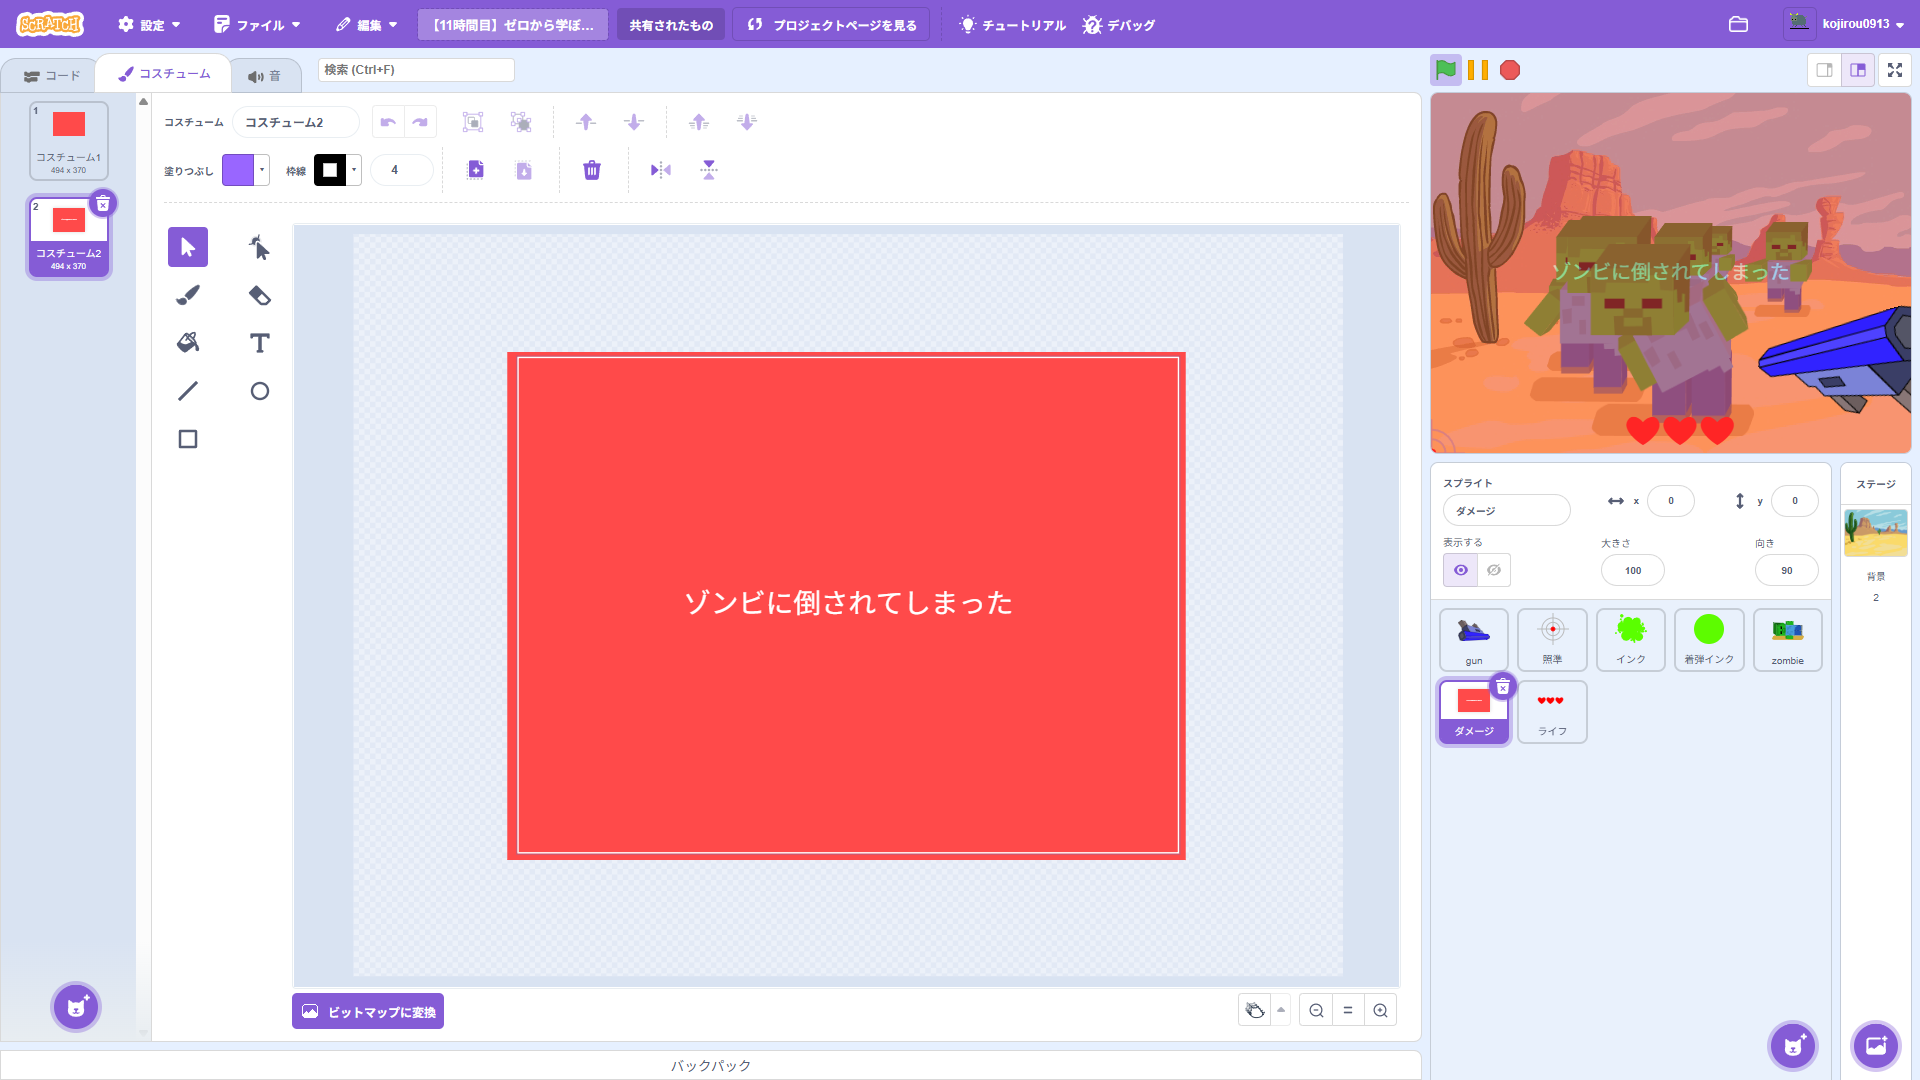This screenshot has height=1080, width=1920.
Task: Select the Line tool
Action: point(188,391)
